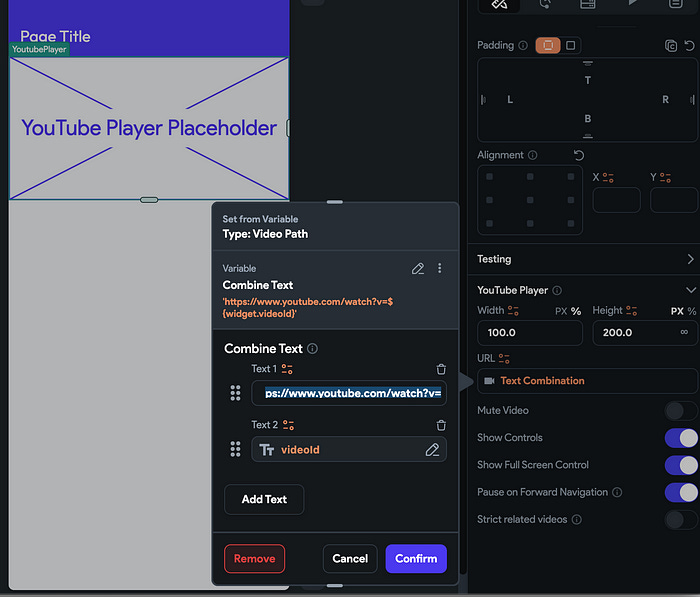Viewport: 700px width, 597px height.
Task: Click the variable icon next to Text 1
Action: click(287, 369)
